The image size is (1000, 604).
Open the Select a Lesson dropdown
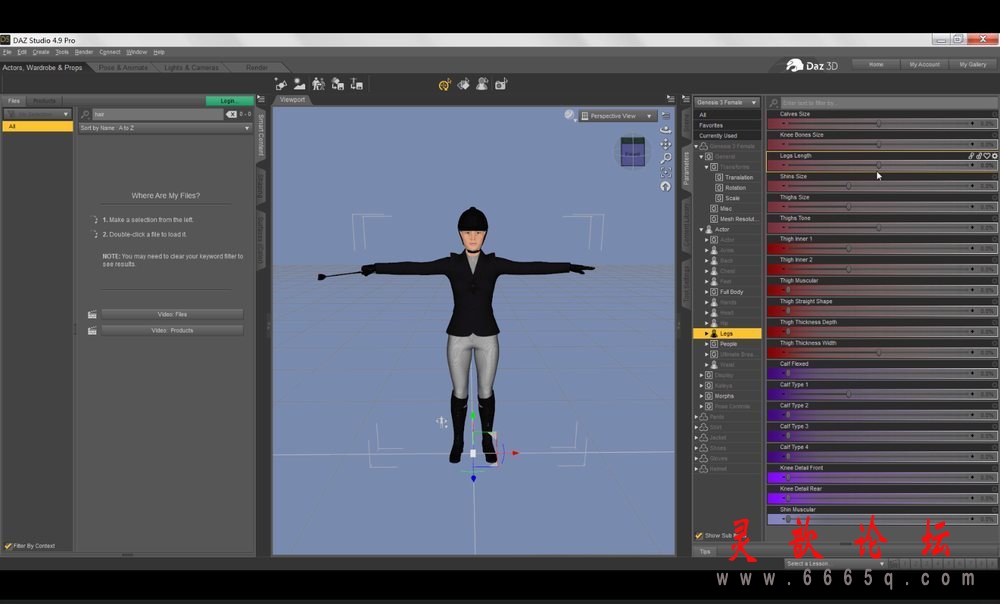(835, 564)
